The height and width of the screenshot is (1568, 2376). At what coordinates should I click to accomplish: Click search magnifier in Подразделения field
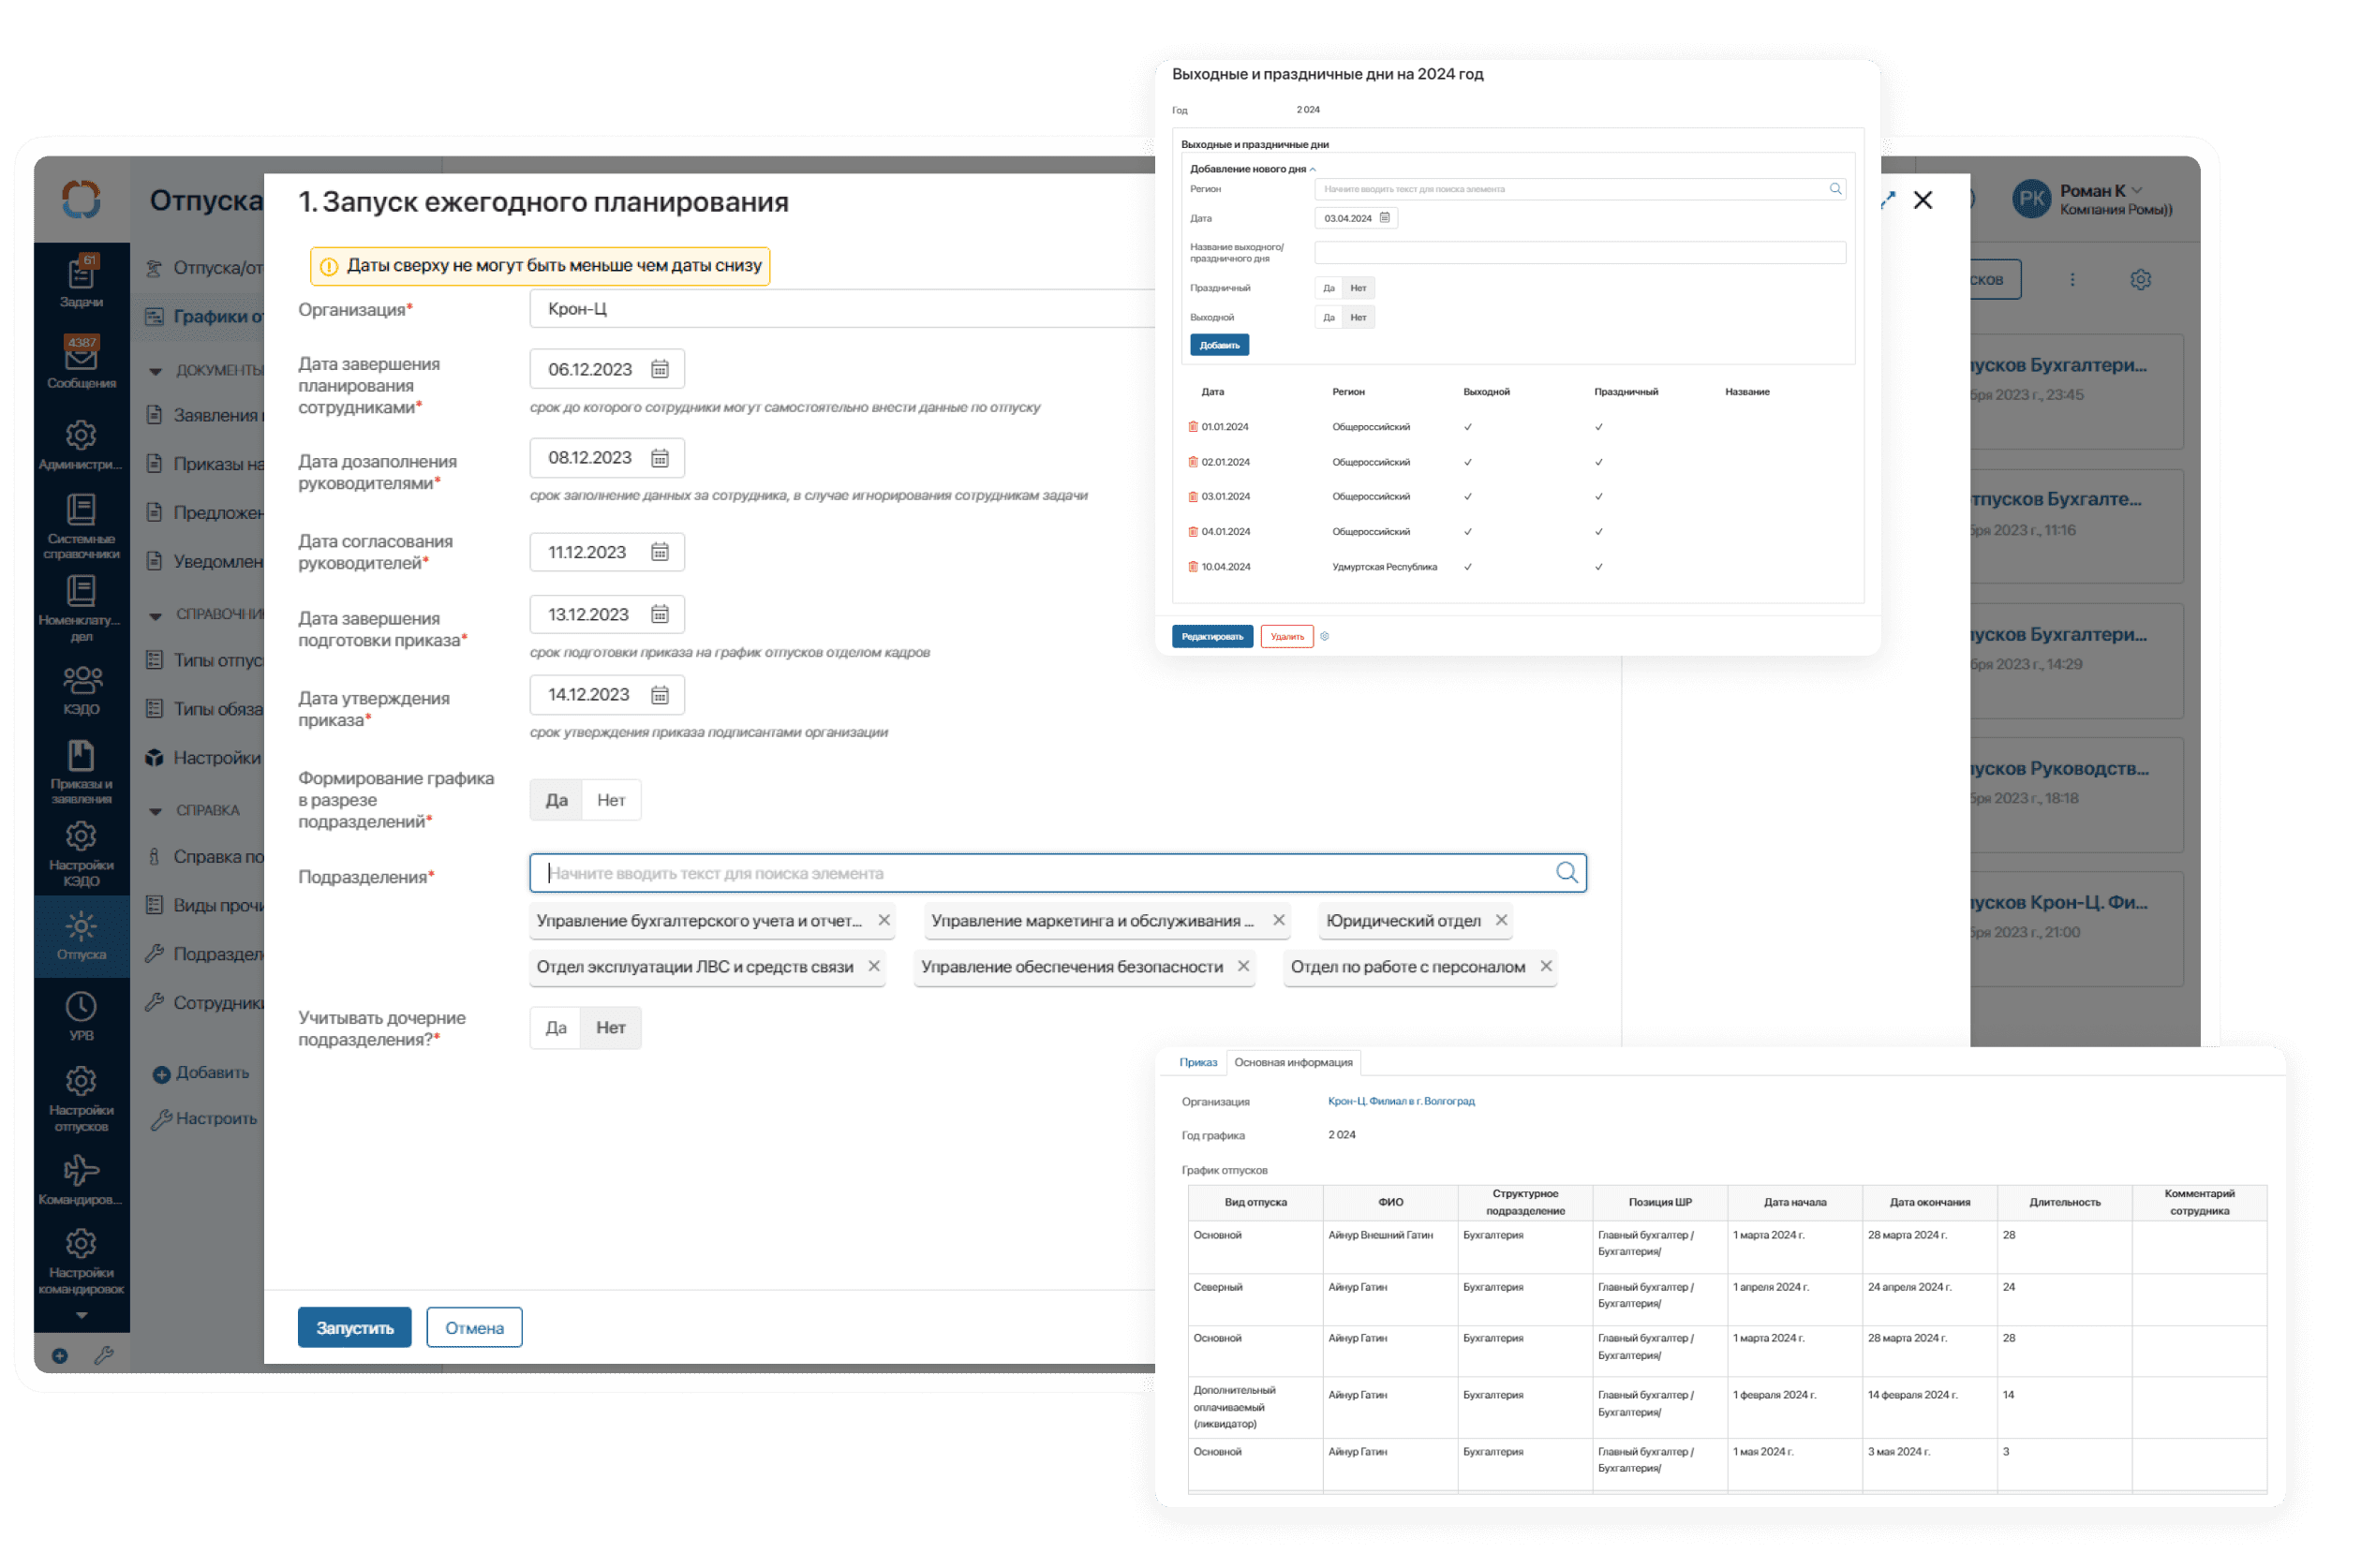pos(1566,873)
